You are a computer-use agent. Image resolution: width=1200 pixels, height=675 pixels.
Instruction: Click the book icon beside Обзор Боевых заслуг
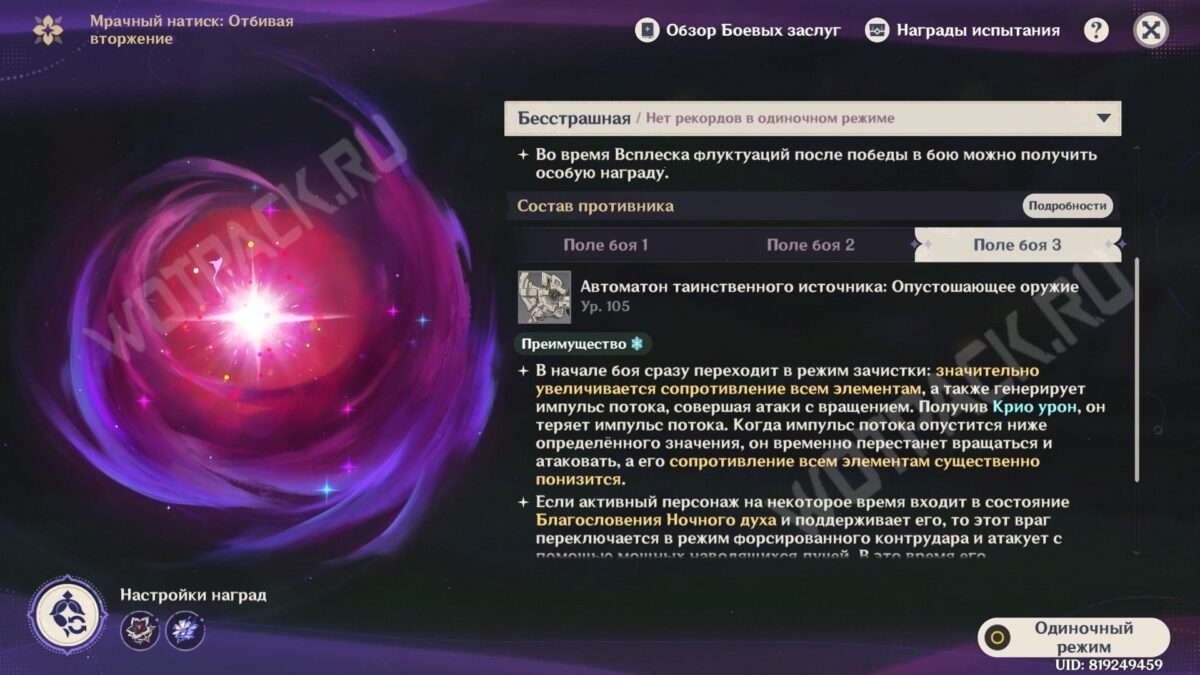[648, 30]
